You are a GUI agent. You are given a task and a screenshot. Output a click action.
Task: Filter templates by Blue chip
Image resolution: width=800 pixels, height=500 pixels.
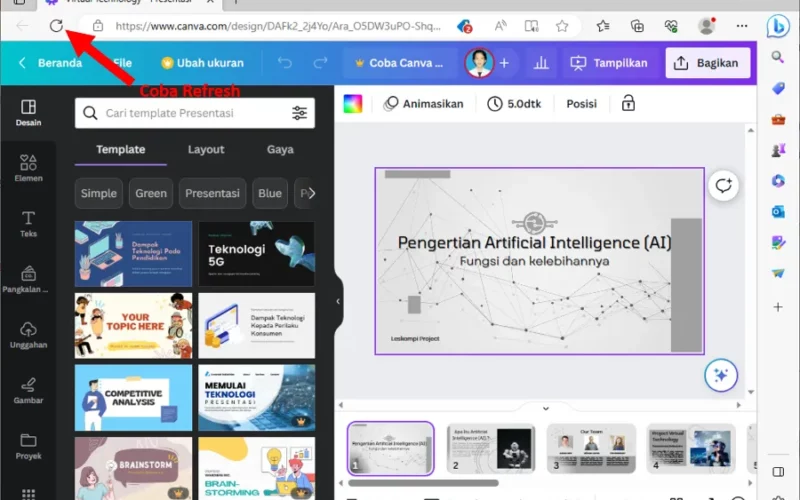click(270, 193)
